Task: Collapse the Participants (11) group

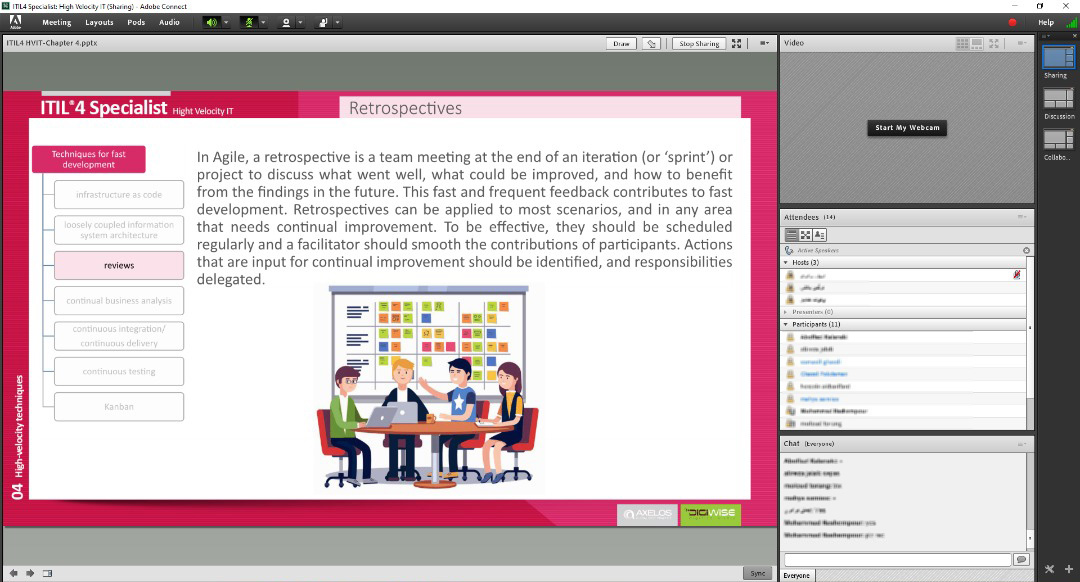Action: pyautogui.click(x=786, y=324)
